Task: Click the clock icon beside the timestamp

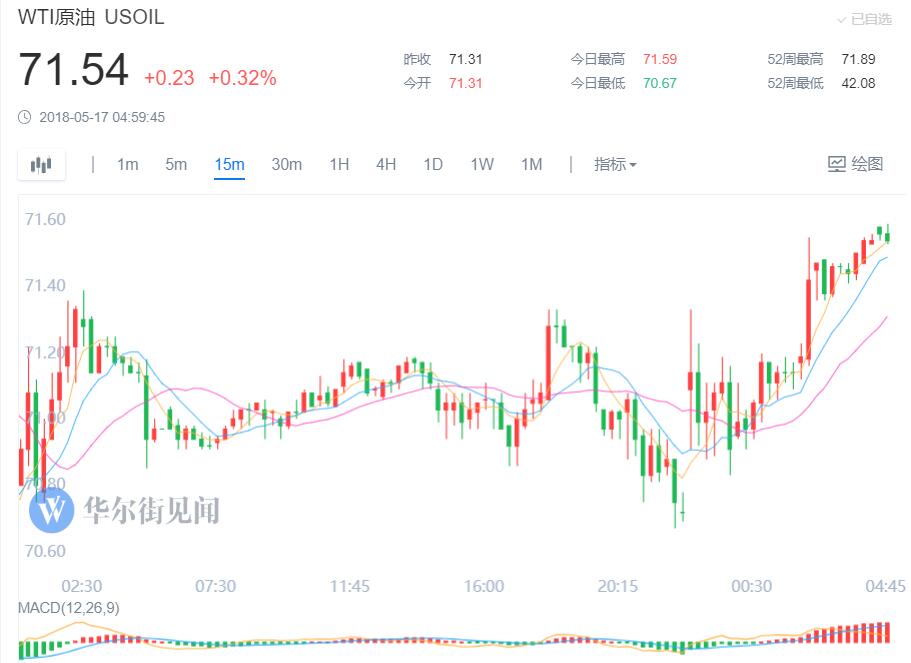Action: point(25,117)
